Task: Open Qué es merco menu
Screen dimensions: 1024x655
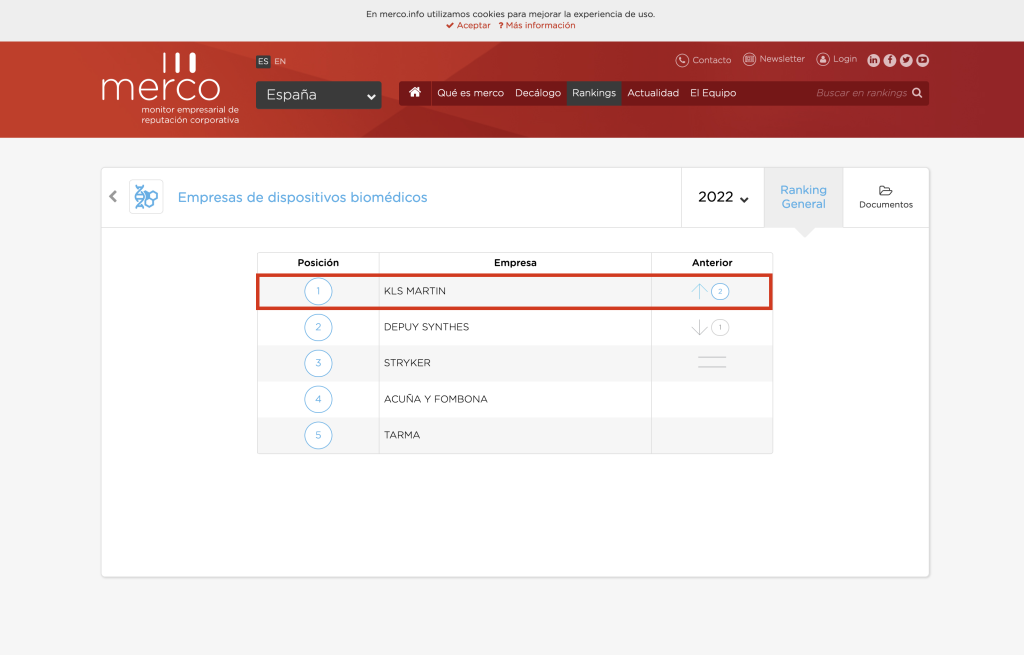Action: click(x=470, y=93)
